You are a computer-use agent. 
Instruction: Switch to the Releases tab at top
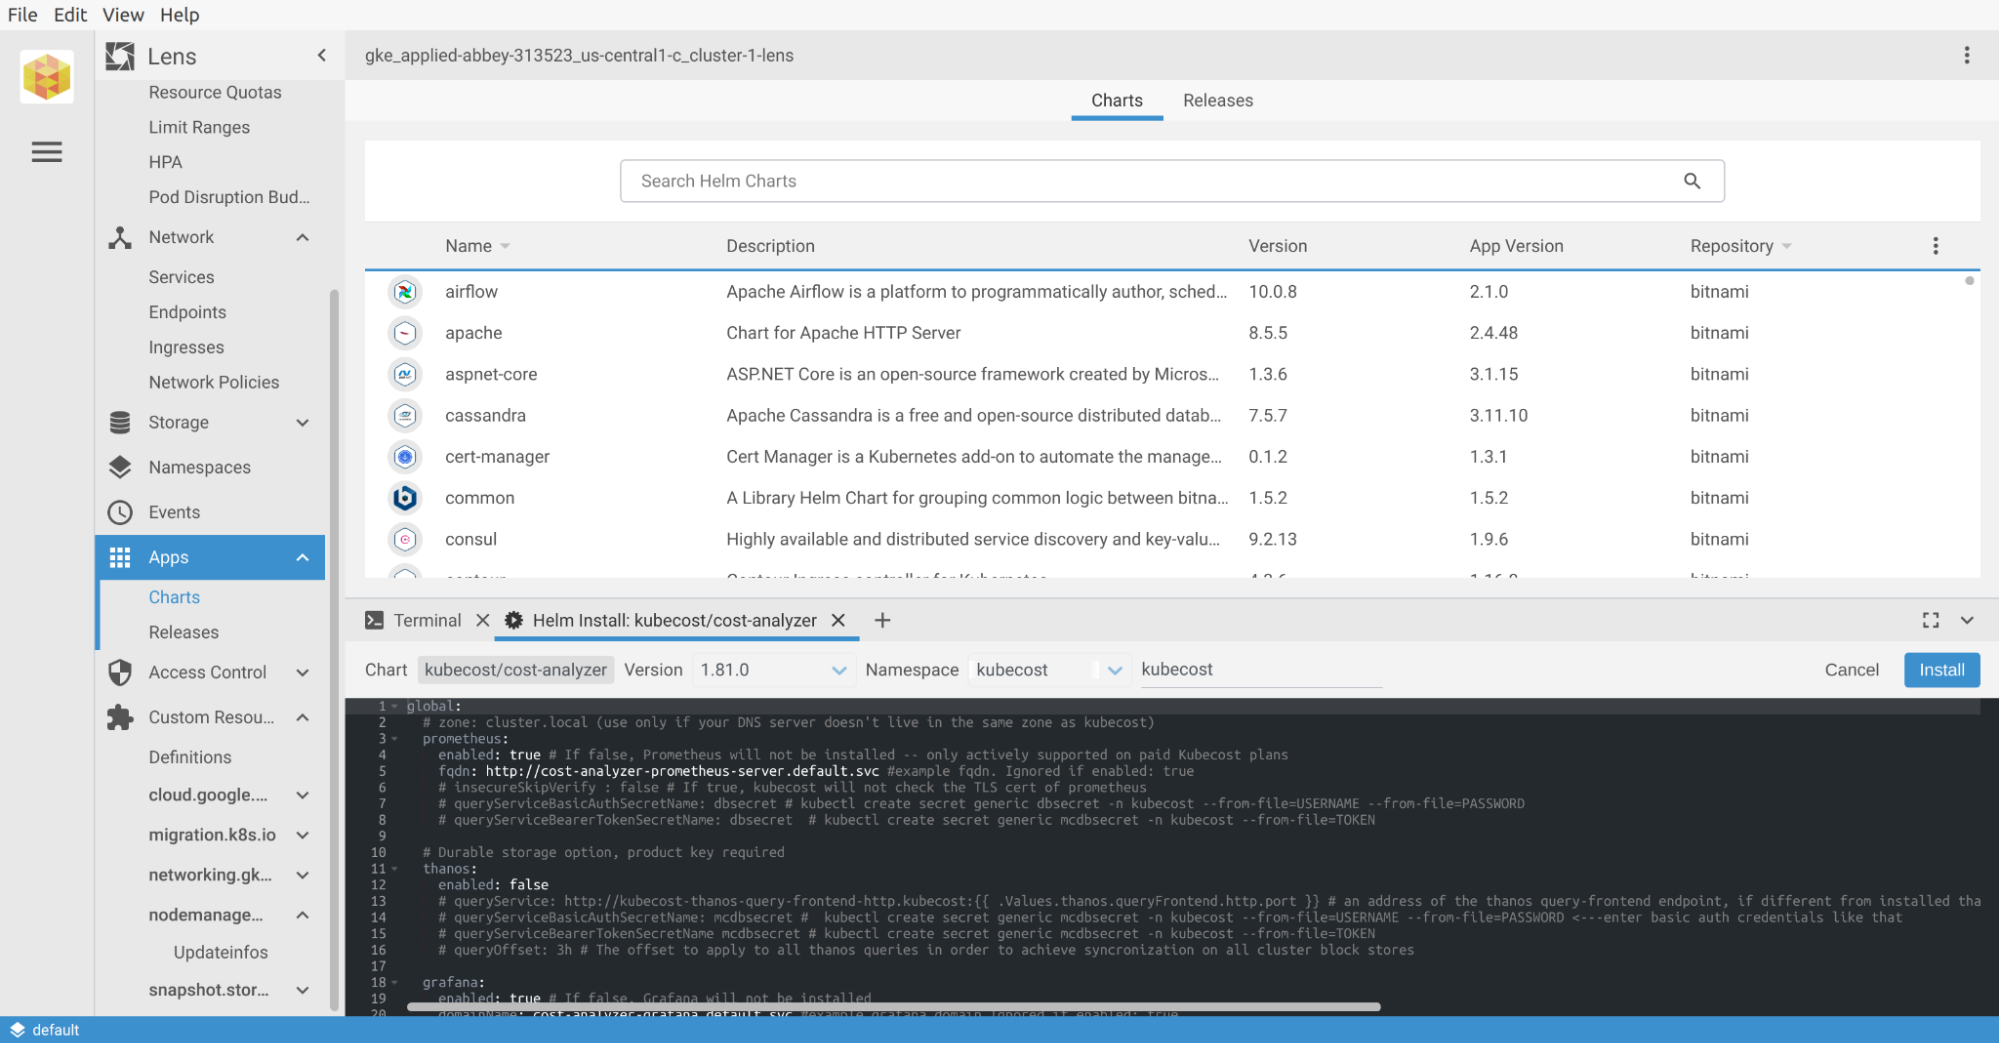(x=1217, y=100)
